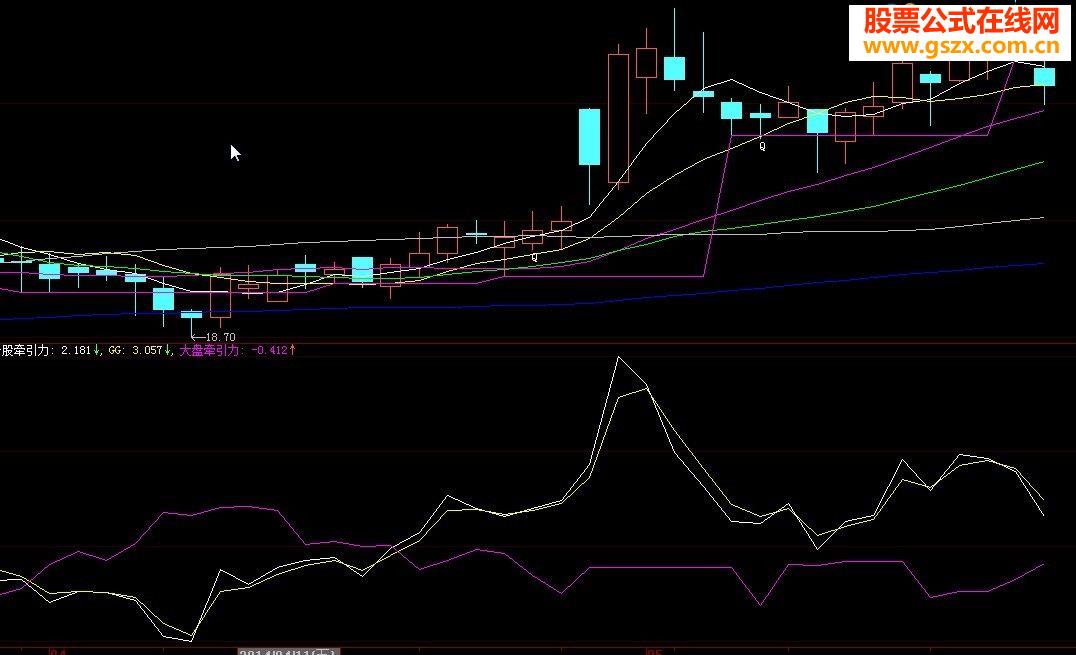Click the GG 3.057 indicator value

pyautogui.click(x=135, y=350)
